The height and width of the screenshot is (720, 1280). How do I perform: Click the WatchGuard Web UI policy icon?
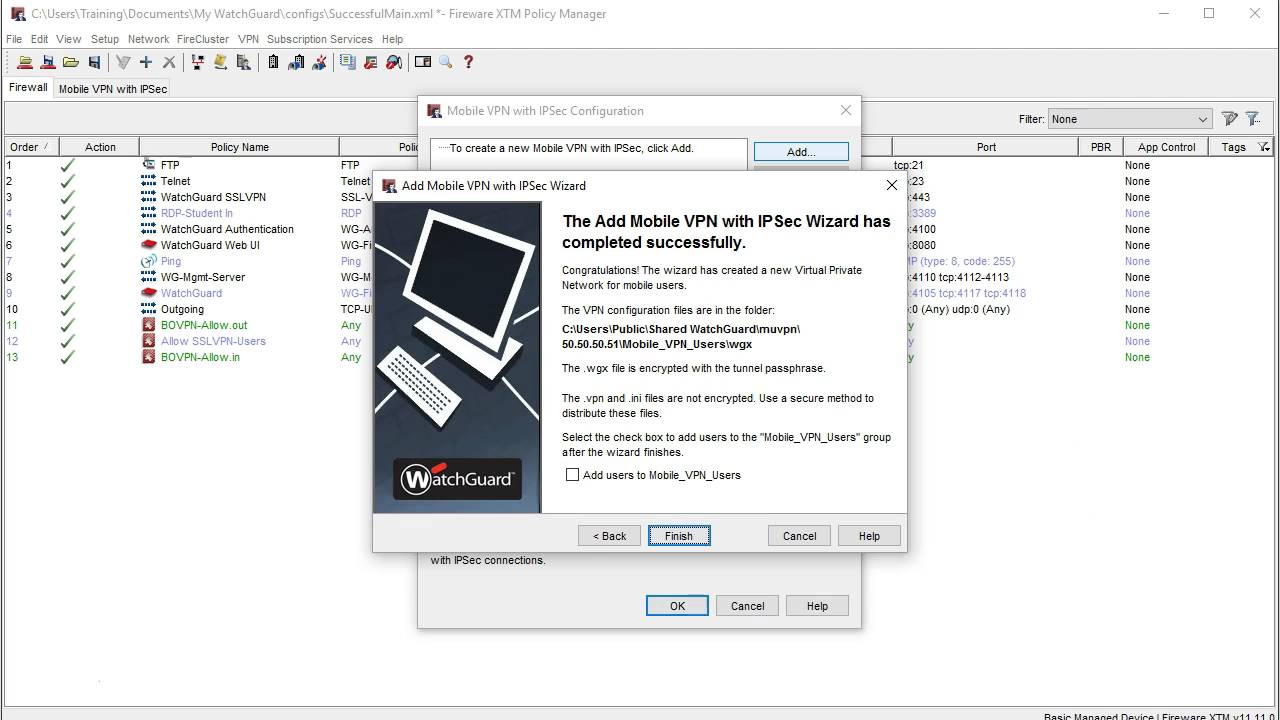[149, 245]
